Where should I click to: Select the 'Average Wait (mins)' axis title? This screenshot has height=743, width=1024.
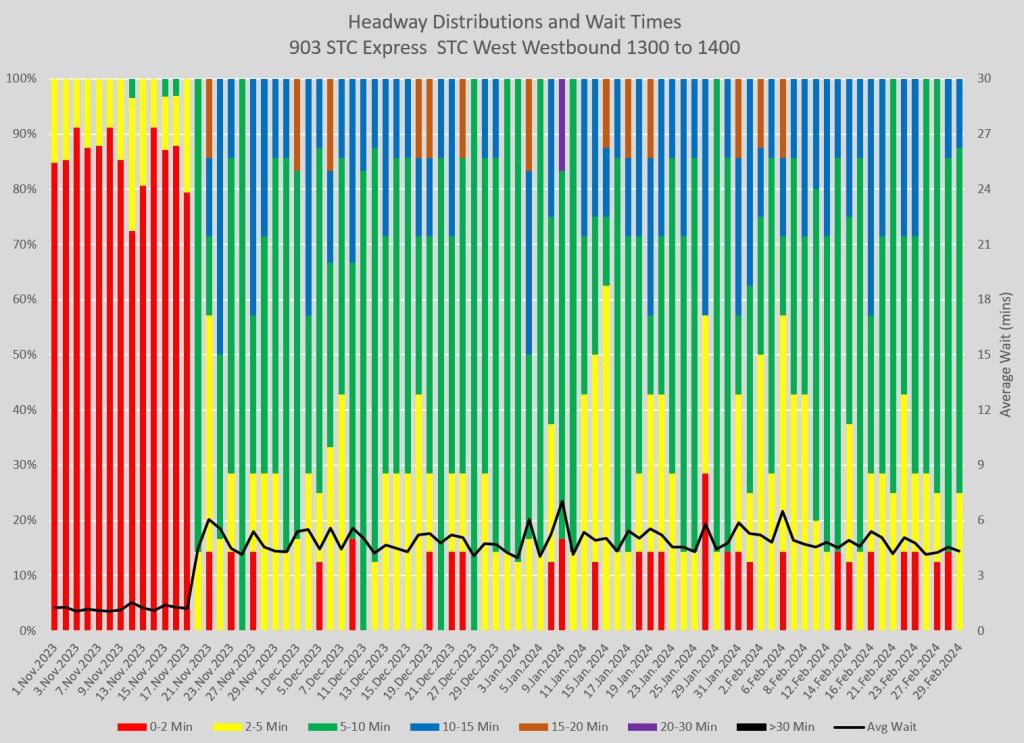[1005, 355]
